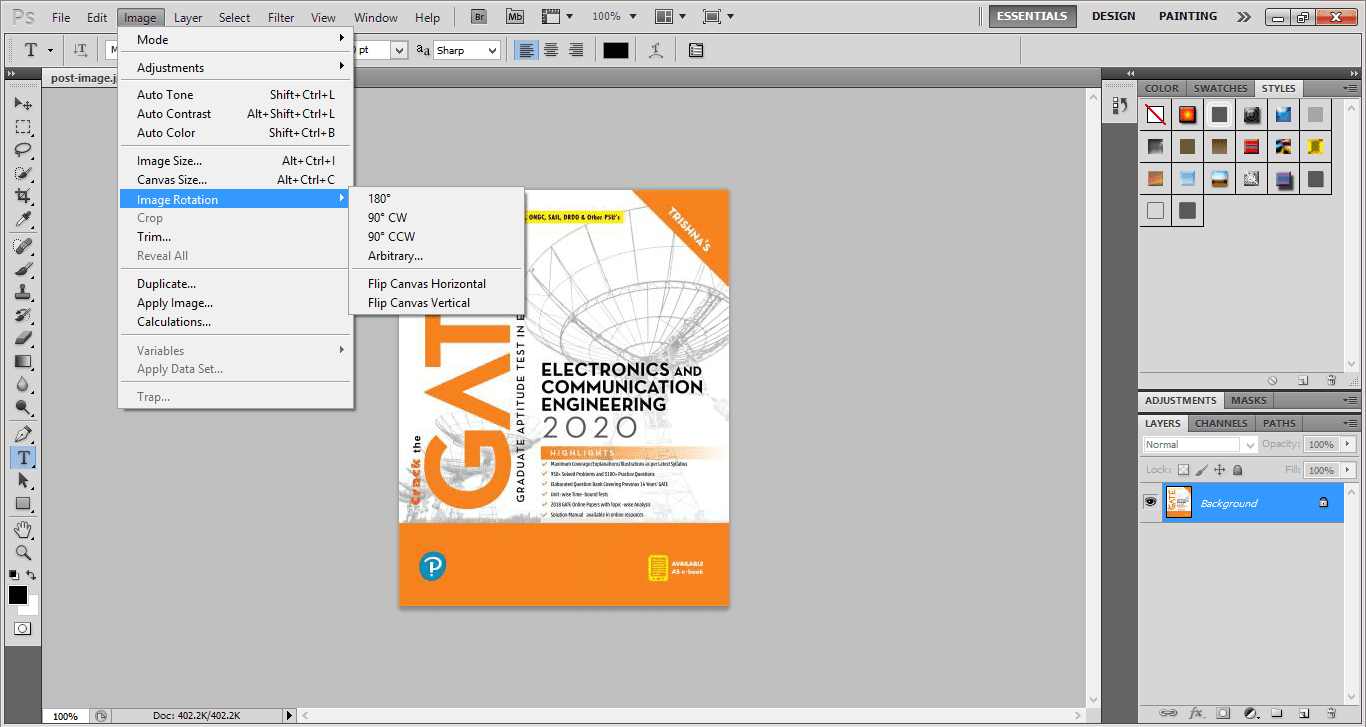Select the Spot Healing Brush tool
This screenshot has height=727, width=1366.
pos(22,246)
